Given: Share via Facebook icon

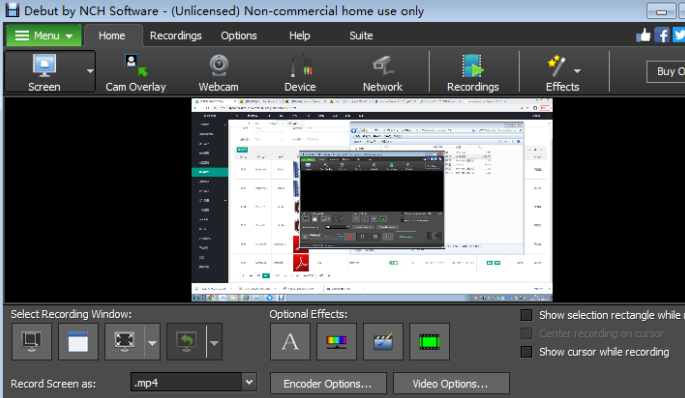Looking at the screenshot, I should coord(662,35).
